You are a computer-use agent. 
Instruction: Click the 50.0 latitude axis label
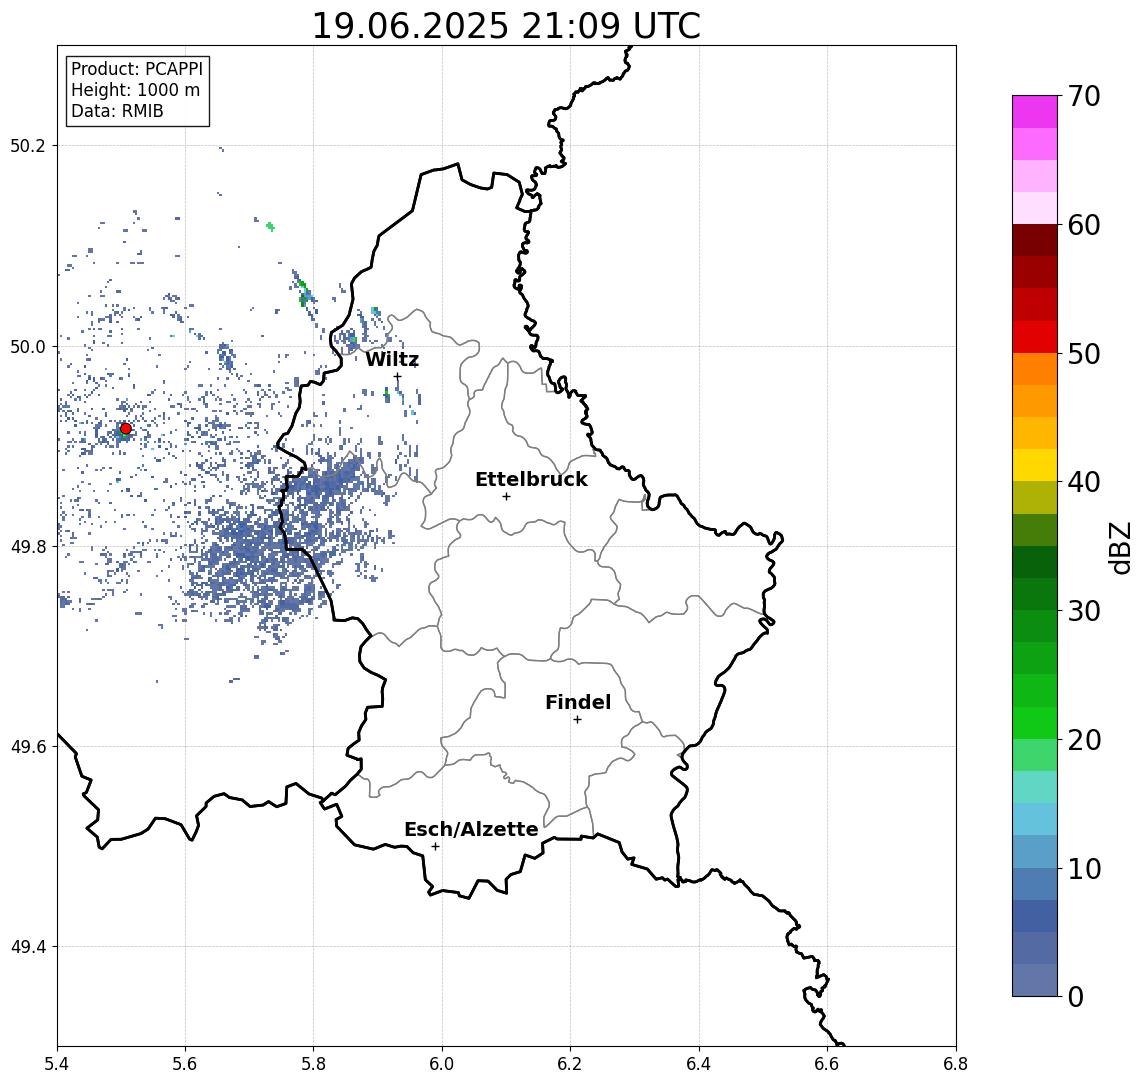point(28,346)
